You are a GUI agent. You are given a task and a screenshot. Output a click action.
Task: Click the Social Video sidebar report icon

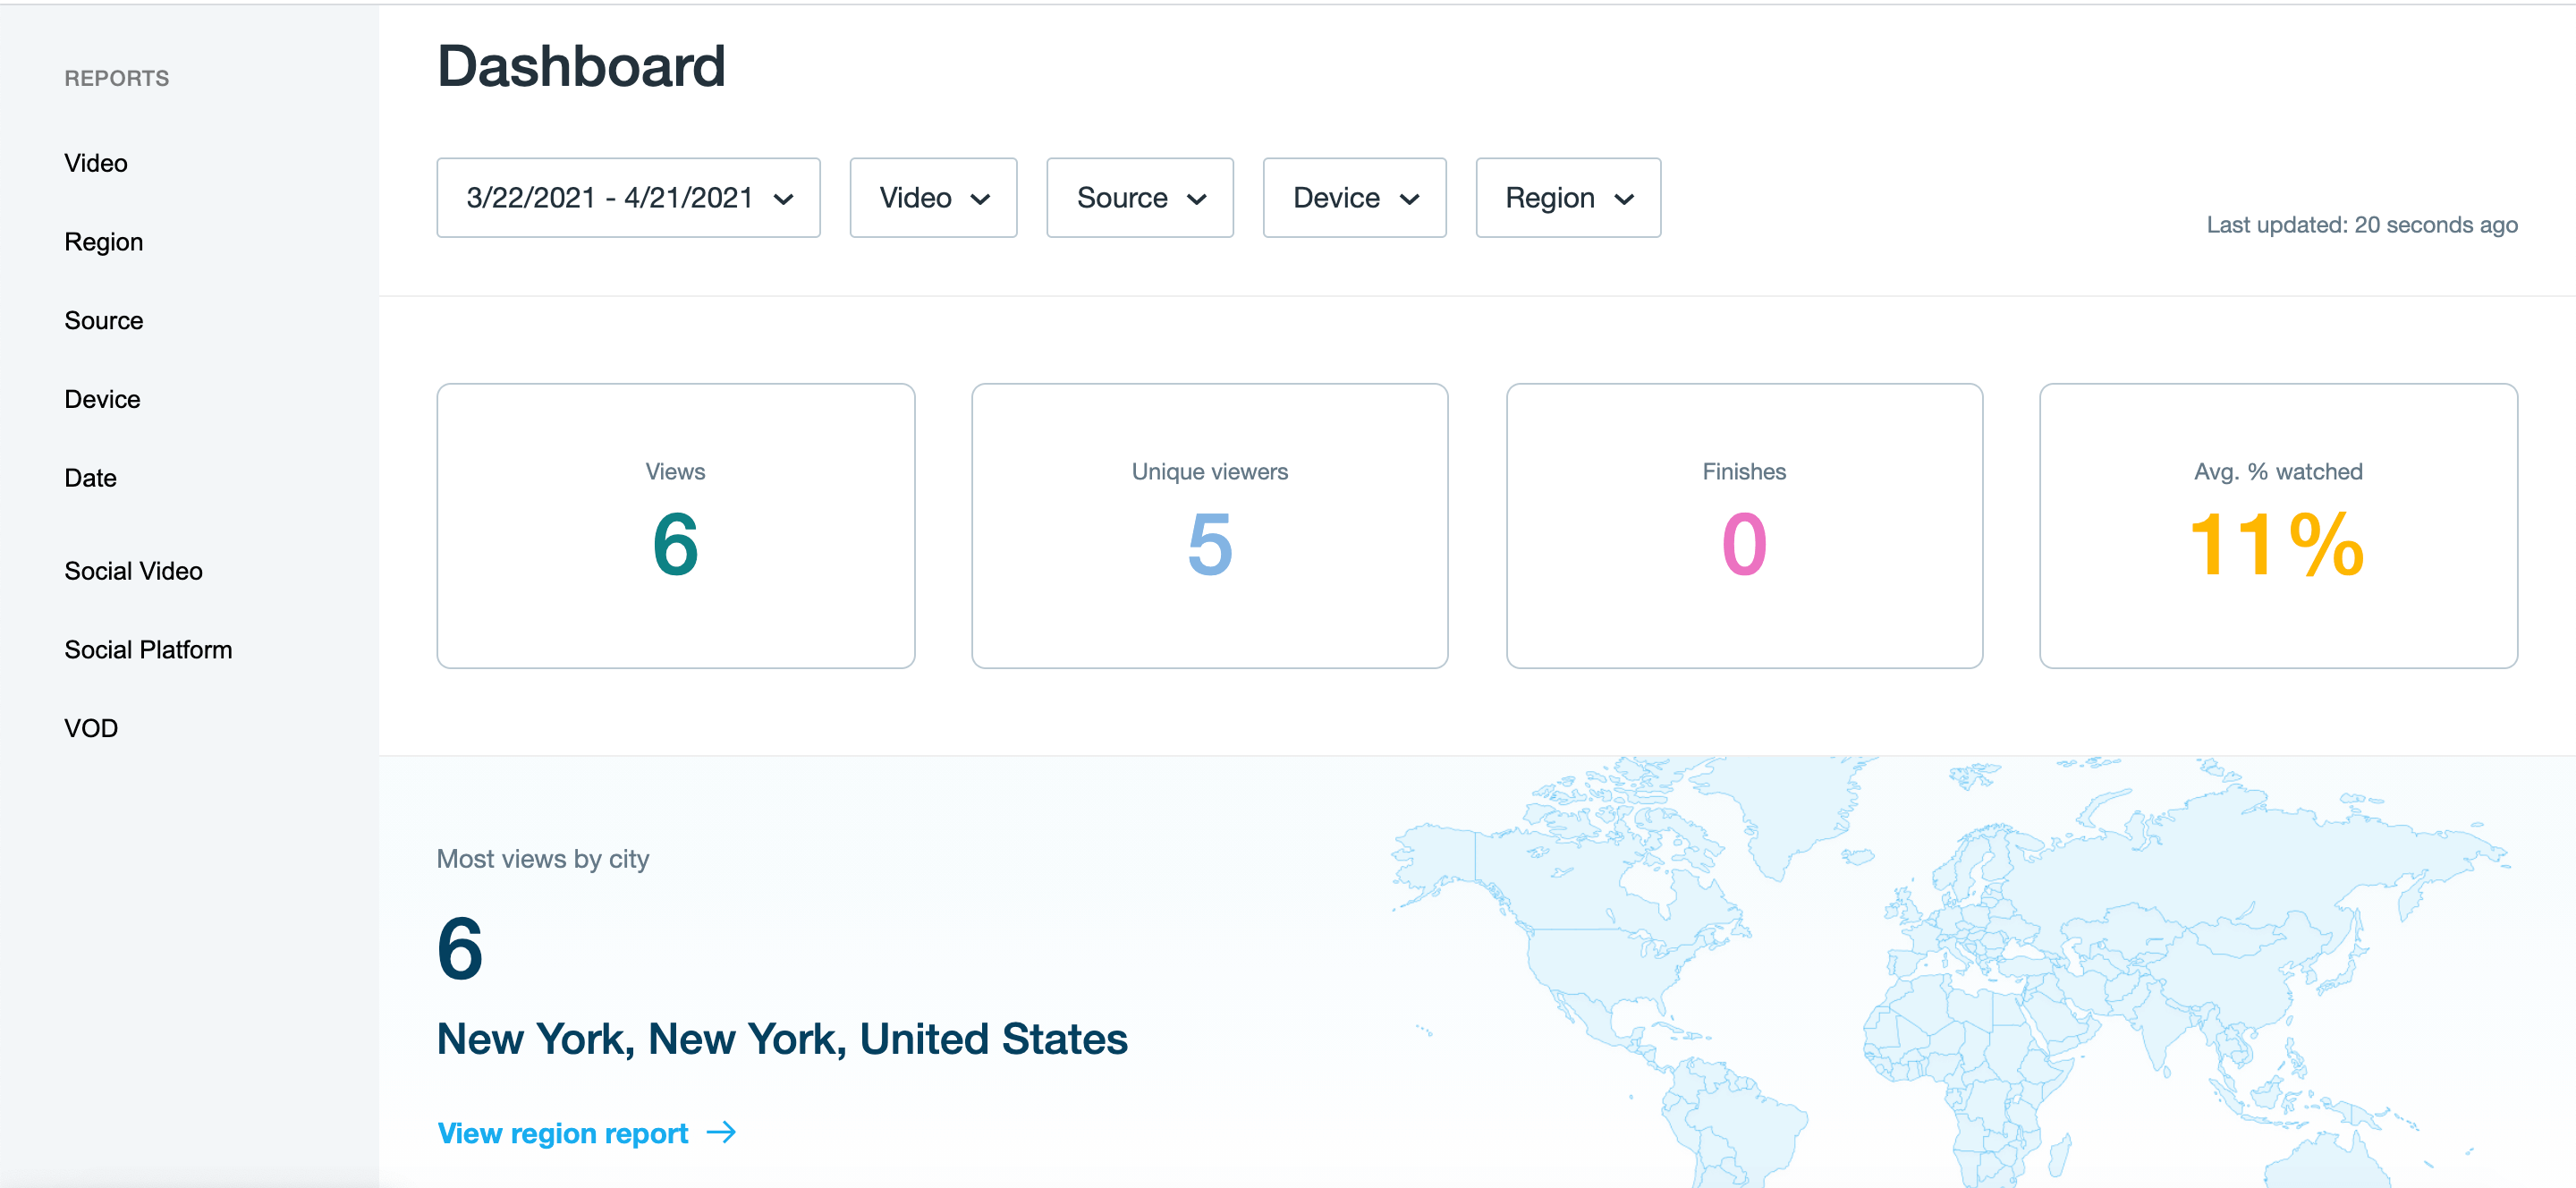[133, 570]
